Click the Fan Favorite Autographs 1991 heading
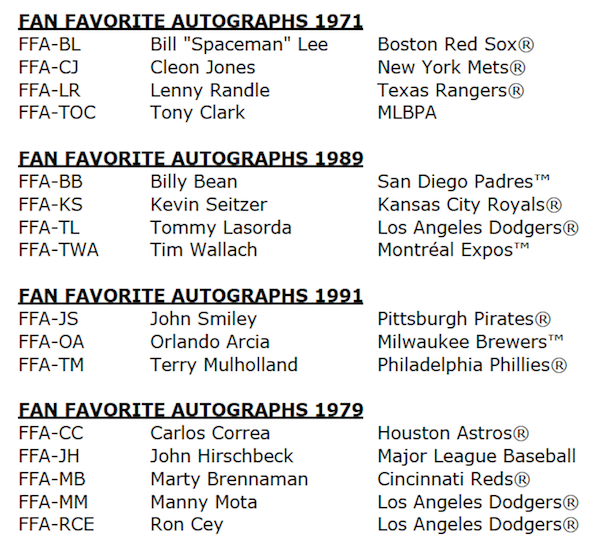This screenshot has width=600, height=555. coord(190,296)
